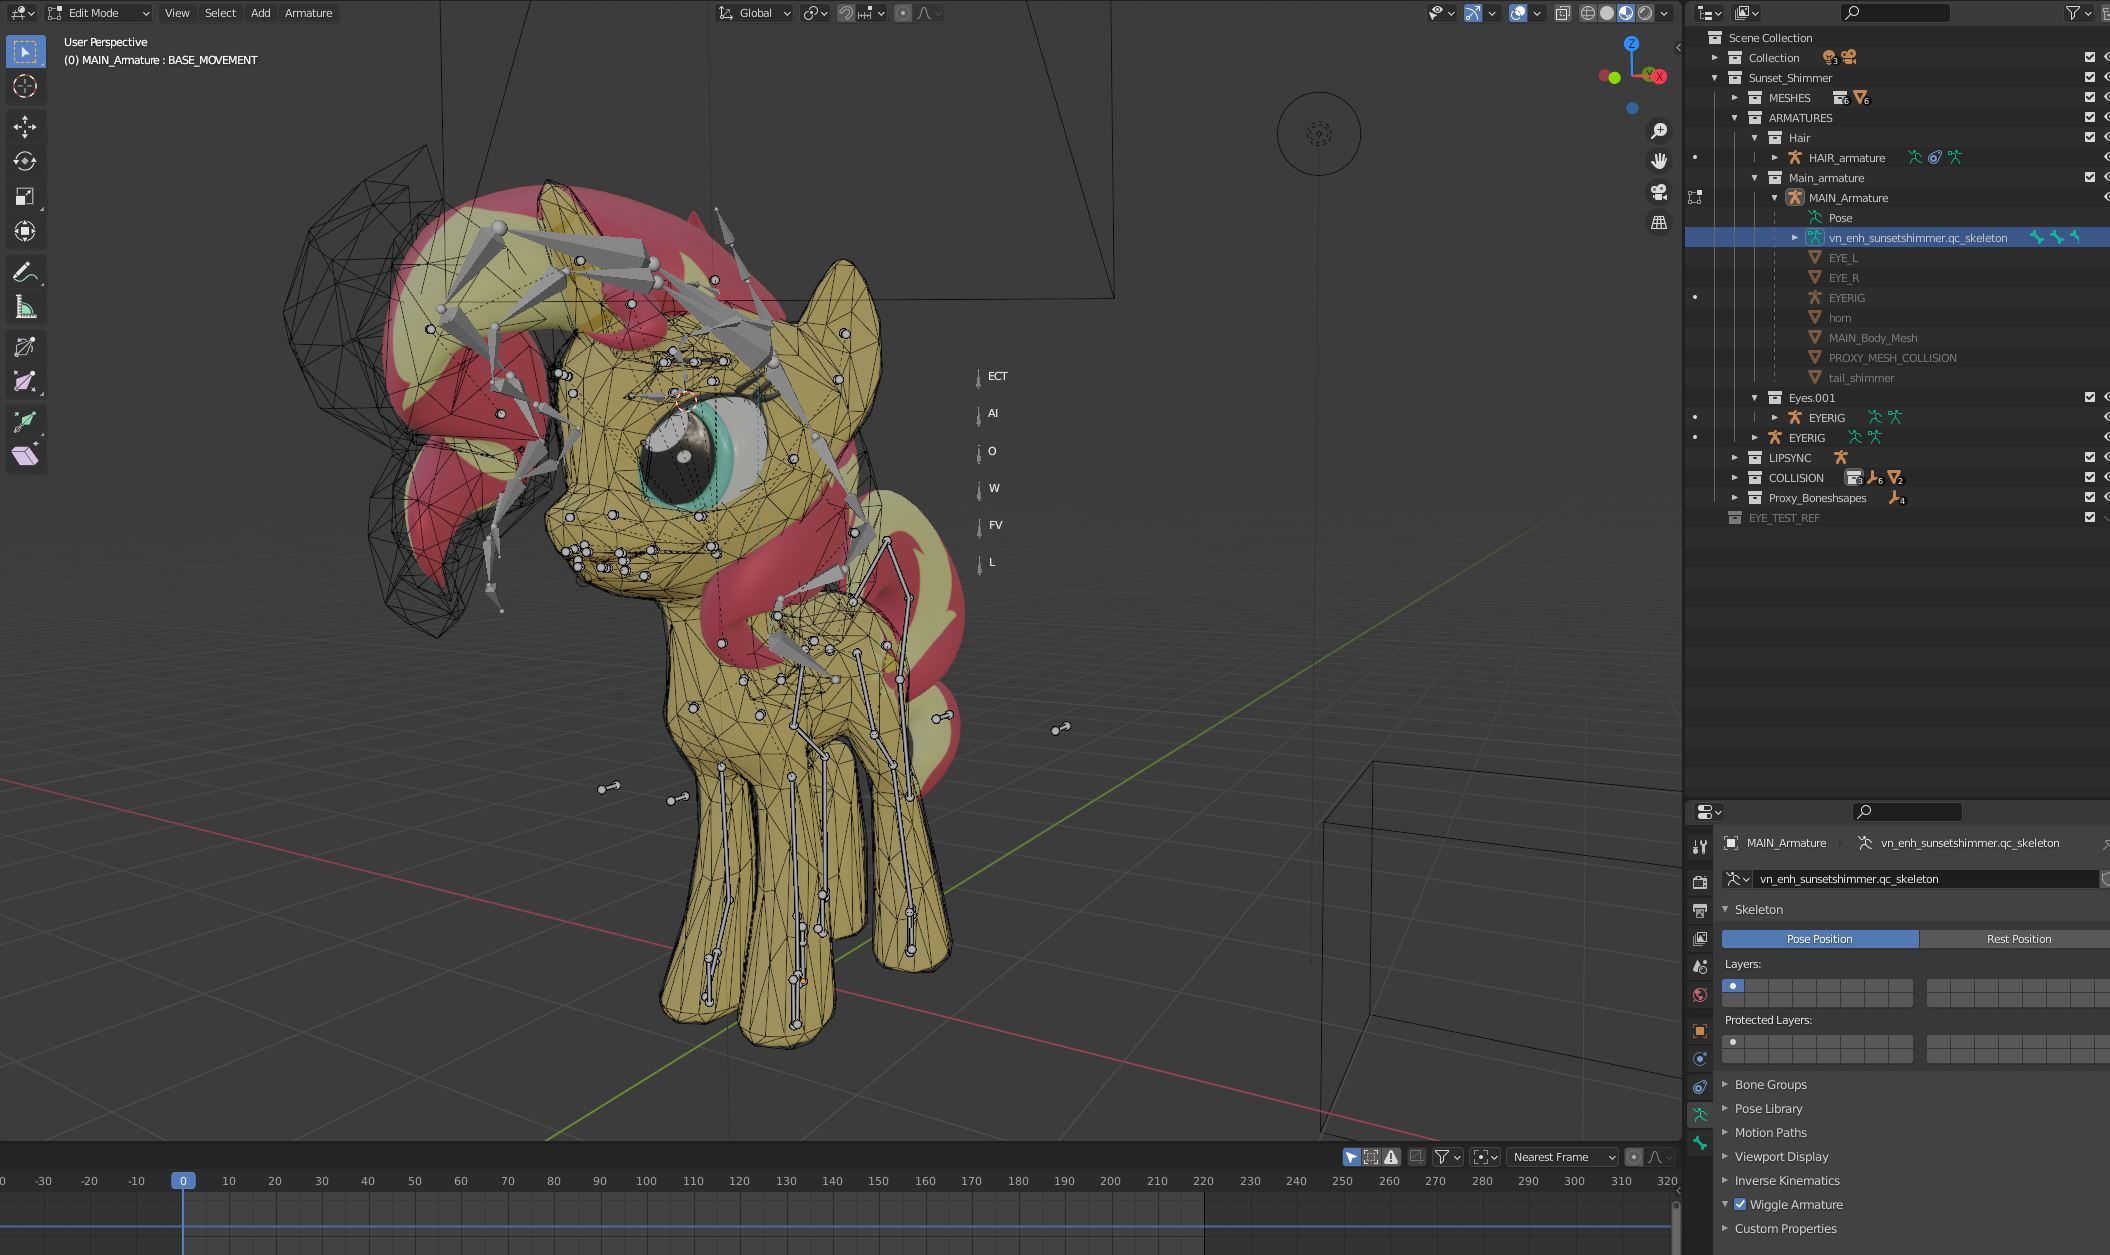Image resolution: width=2110 pixels, height=1255 pixels.
Task: Open the Output properties tab
Action: (x=1699, y=910)
